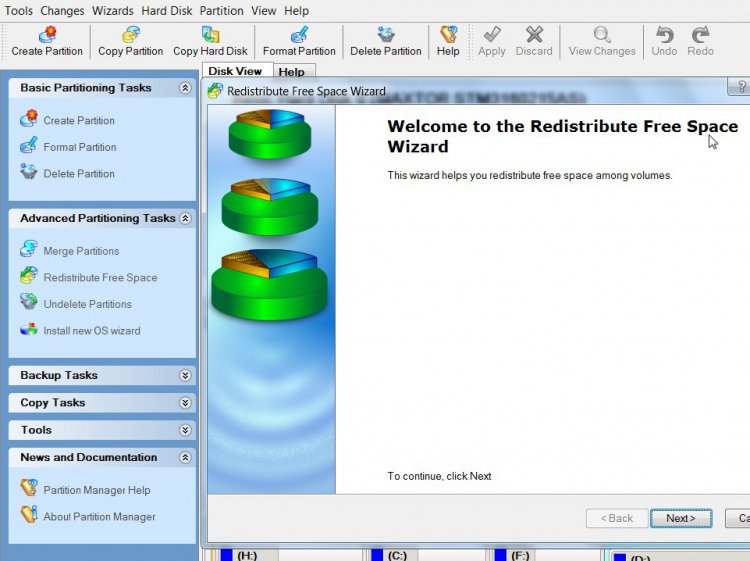Open the Tools menu
750x561 pixels.
pos(18,11)
